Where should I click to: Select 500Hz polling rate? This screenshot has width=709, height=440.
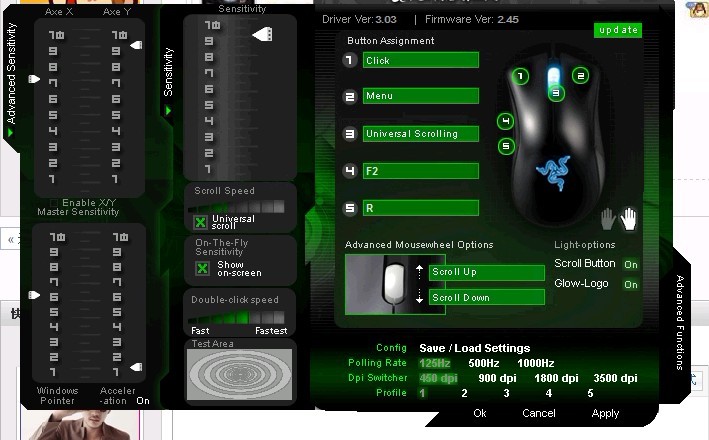(483, 363)
